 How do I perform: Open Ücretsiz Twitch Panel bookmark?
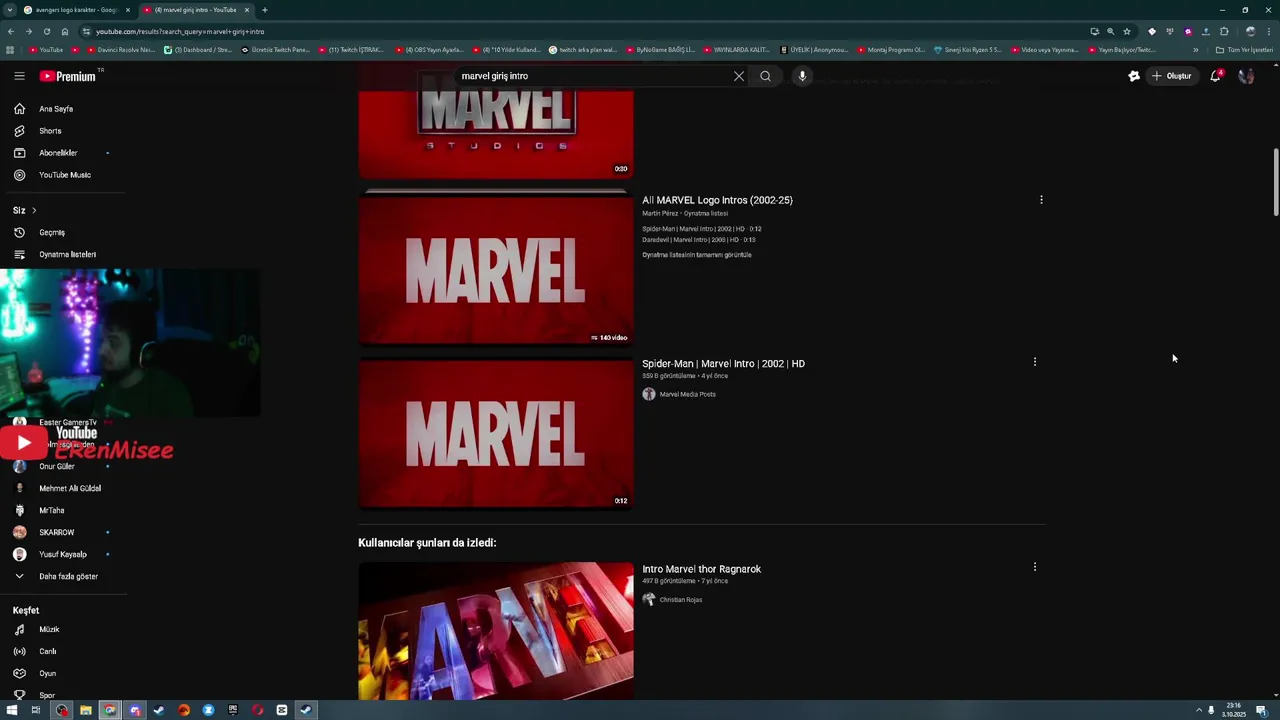point(277,49)
